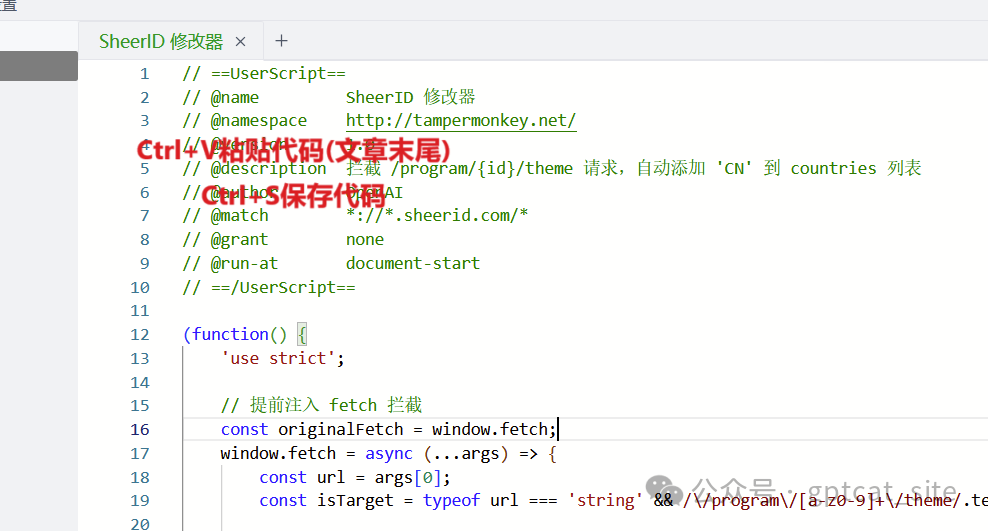Image resolution: width=988 pixels, height=531 pixels.
Task: Place cursor in 'const originalFetch' line
Action: pyautogui.click(x=389, y=430)
